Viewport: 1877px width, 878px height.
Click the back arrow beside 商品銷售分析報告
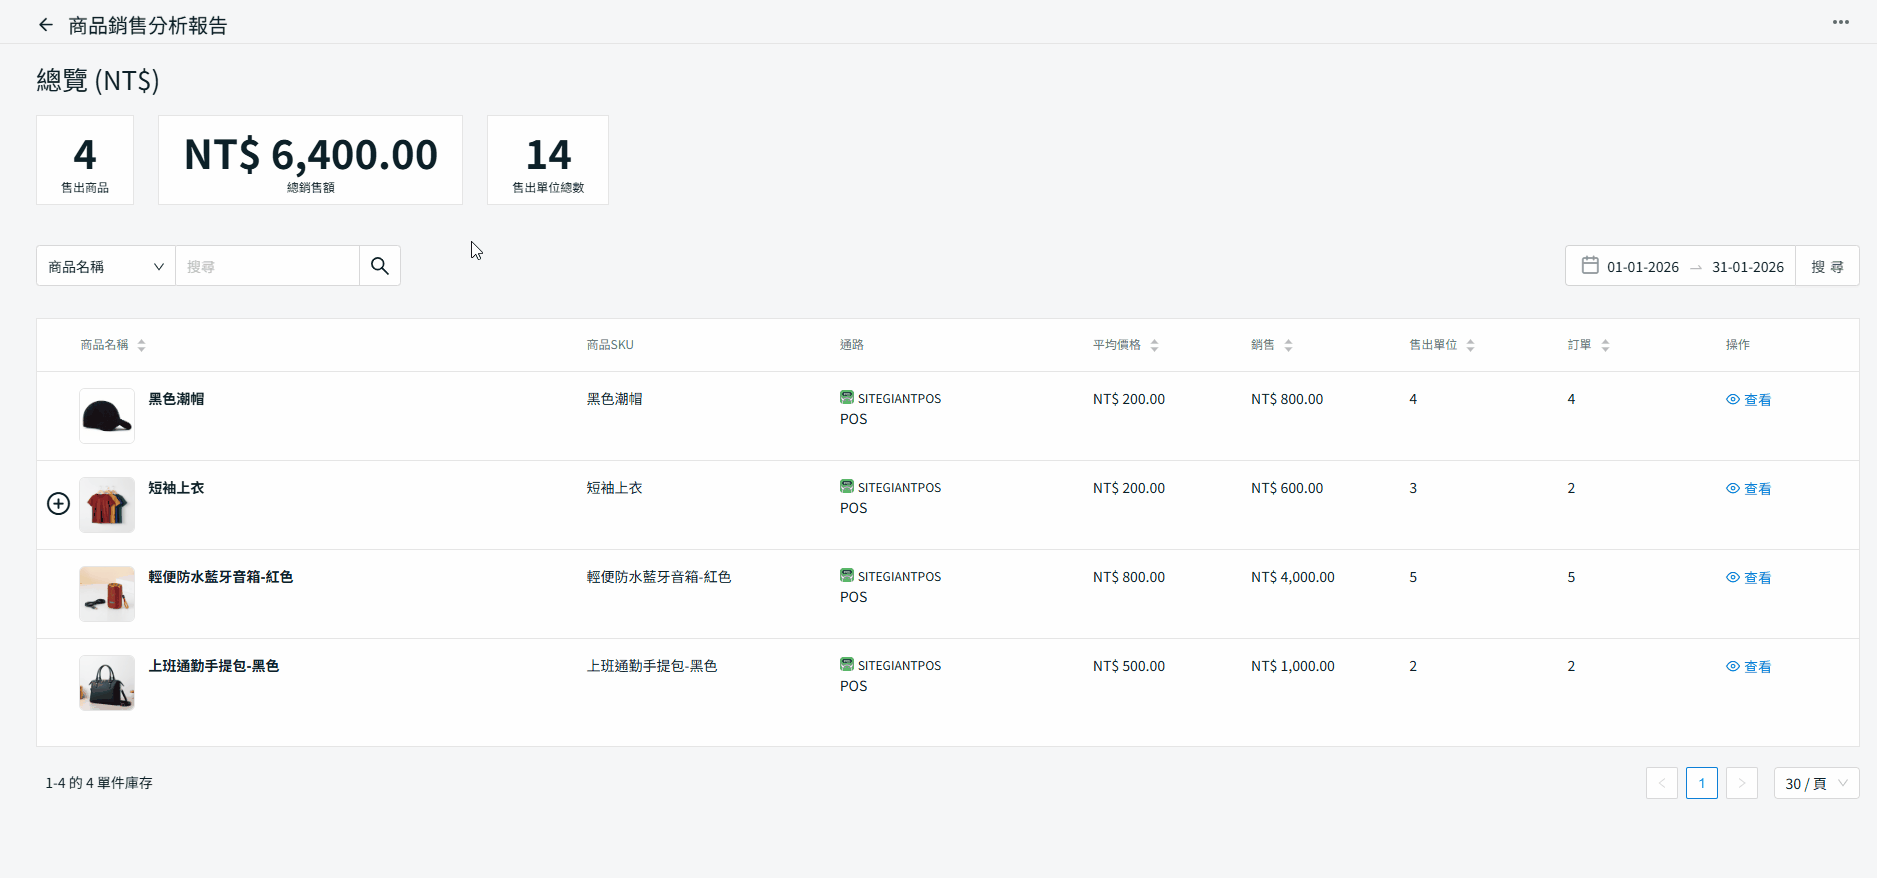point(46,25)
